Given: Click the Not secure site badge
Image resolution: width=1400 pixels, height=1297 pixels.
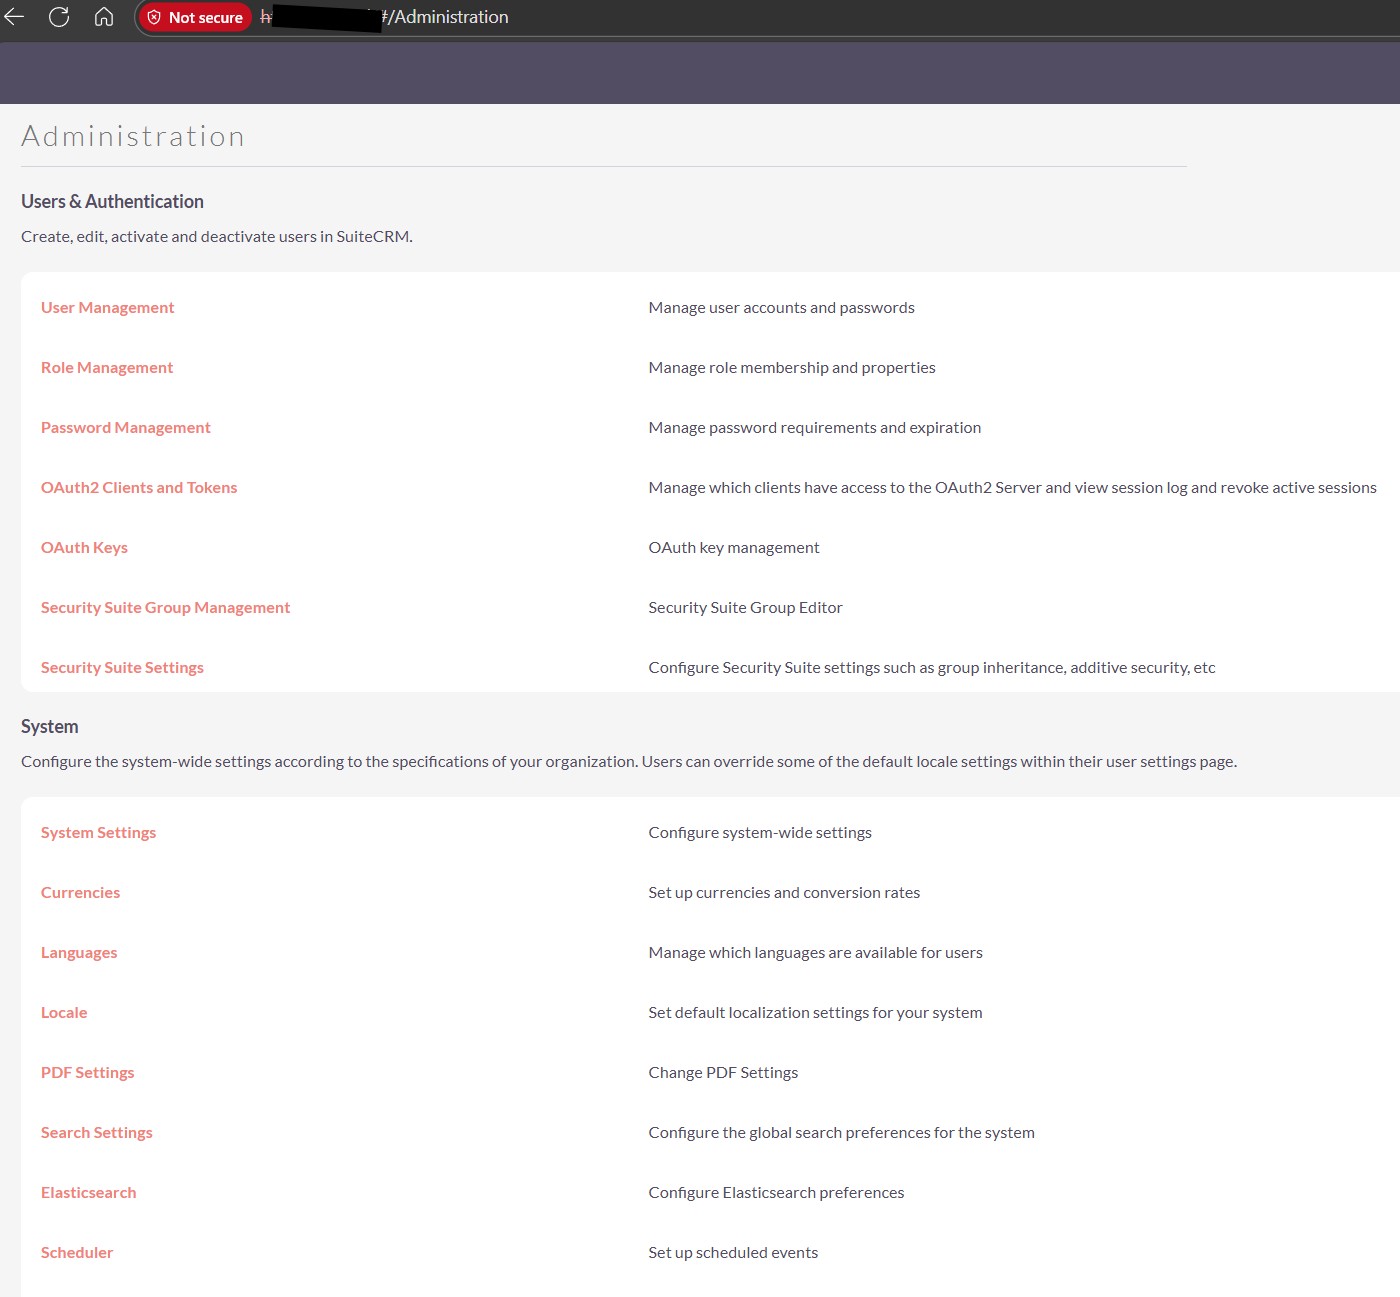Looking at the screenshot, I should click(x=195, y=18).
